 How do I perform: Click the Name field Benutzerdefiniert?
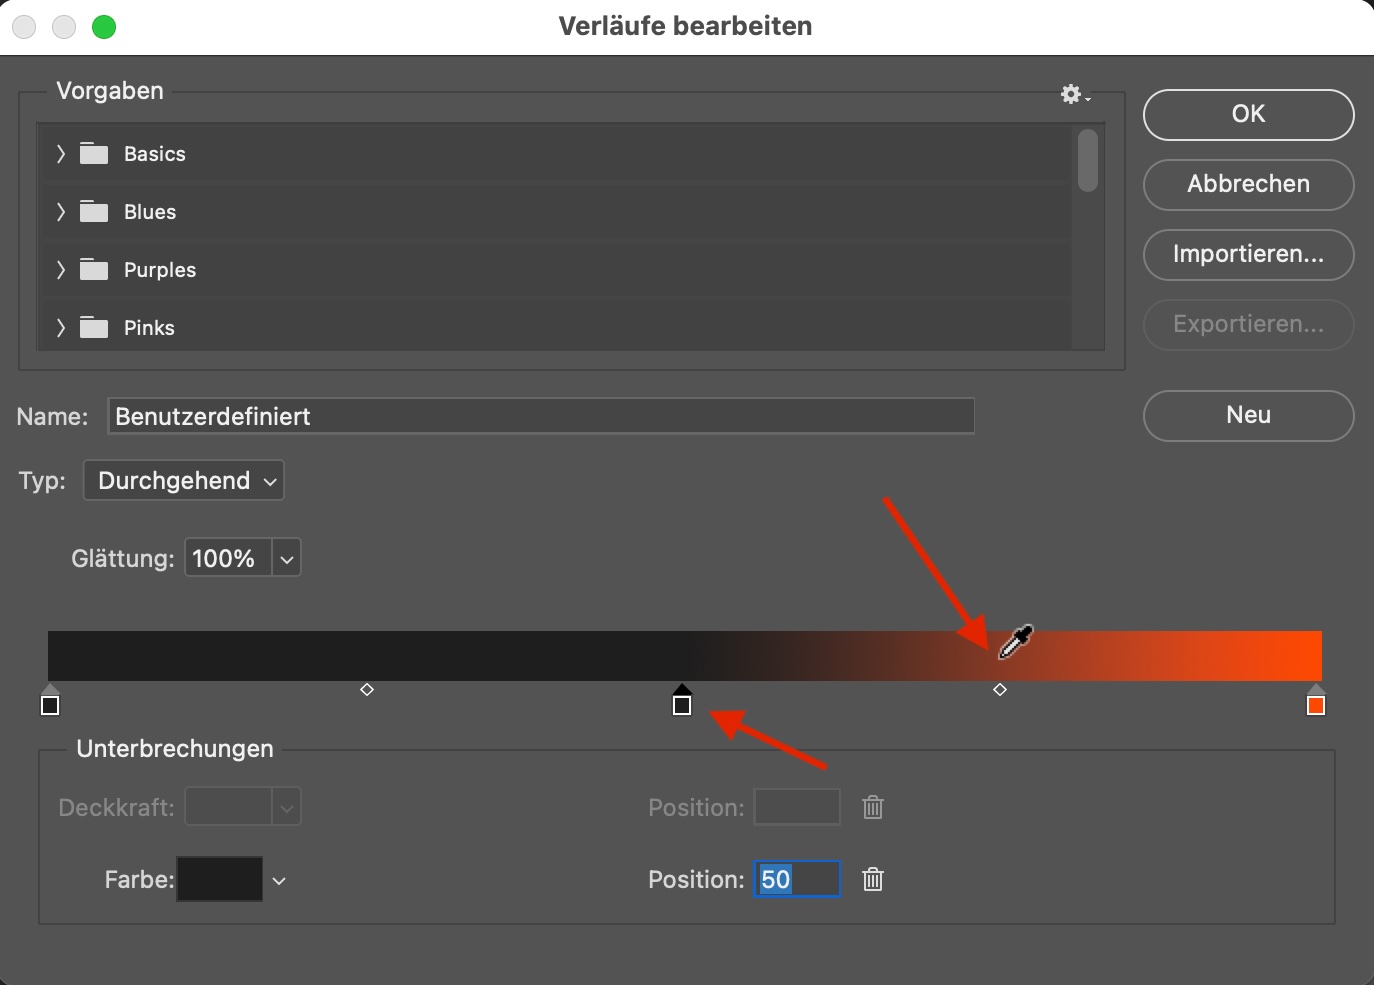[x=541, y=416]
